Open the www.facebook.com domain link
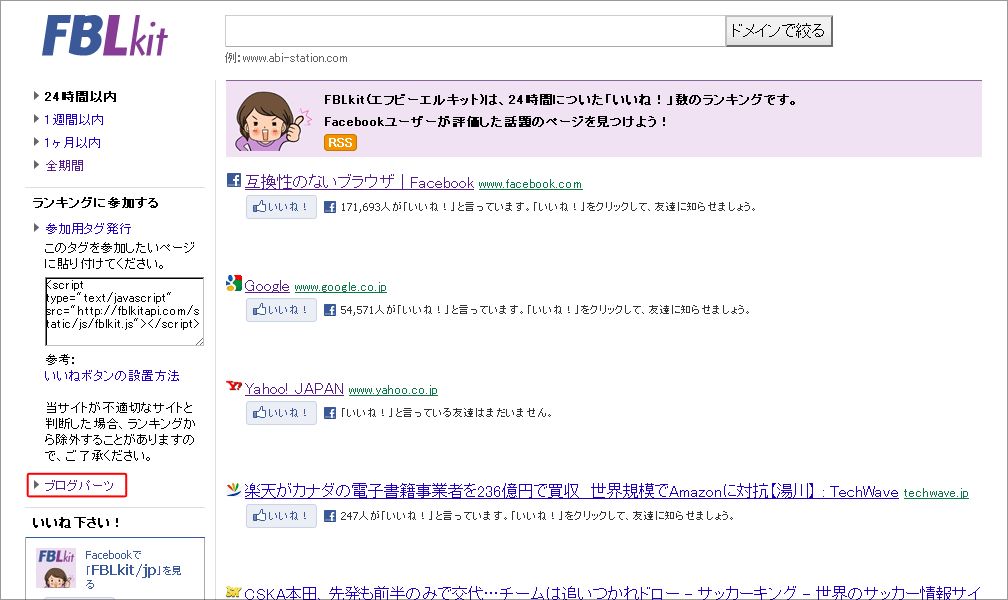 tap(530, 184)
